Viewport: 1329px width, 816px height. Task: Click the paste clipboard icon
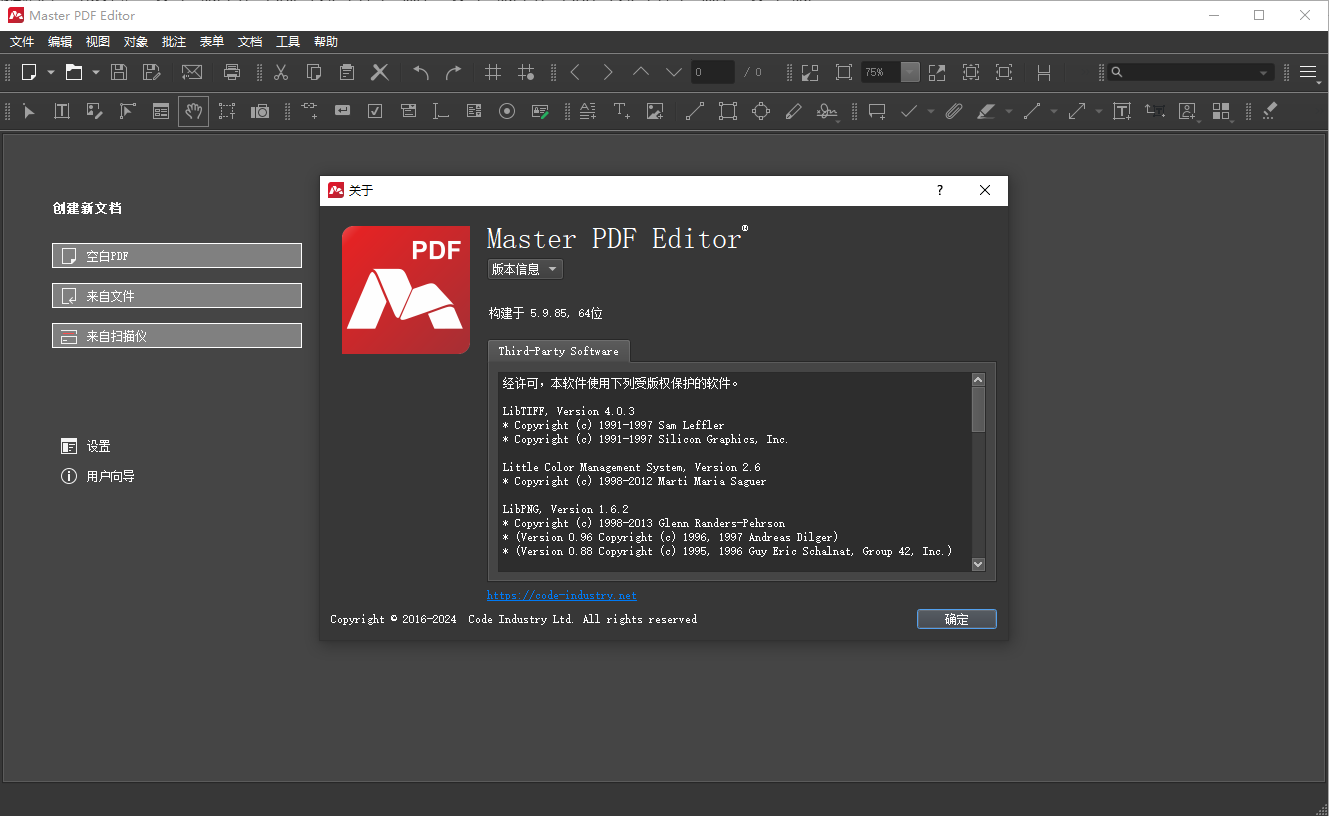pyautogui.click(x=347, y=72)
